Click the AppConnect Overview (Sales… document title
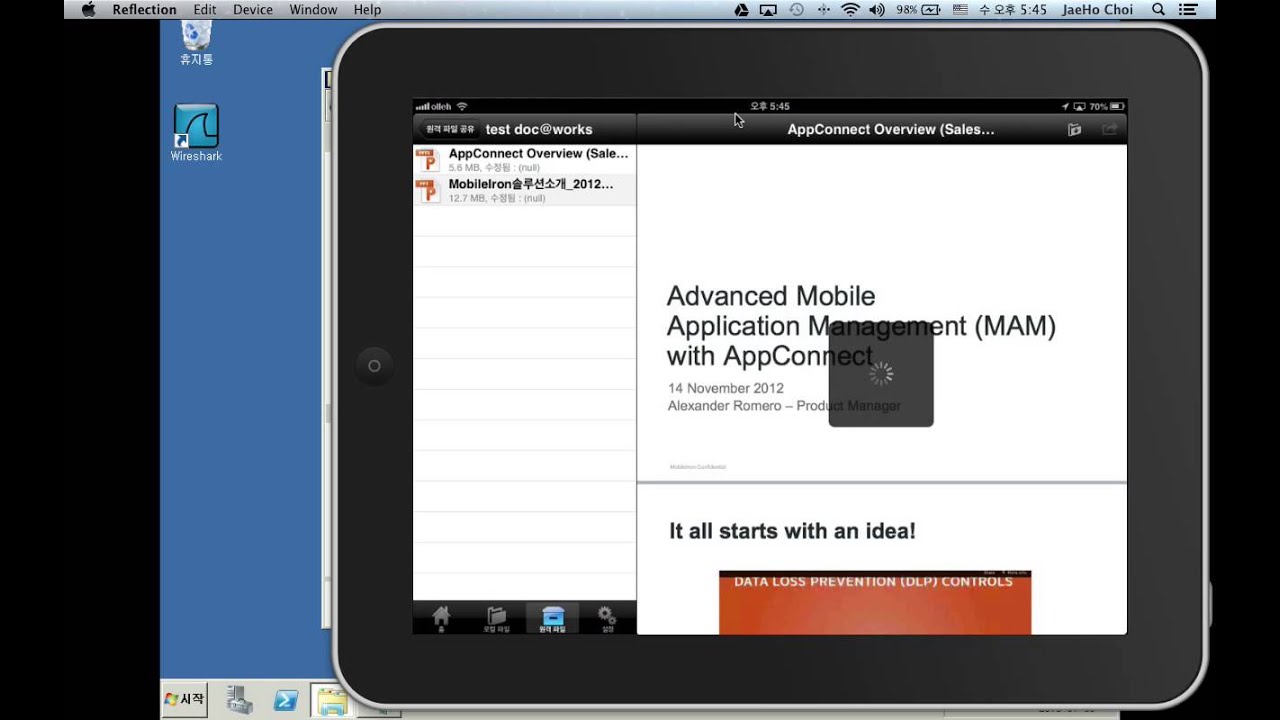The image size is (1280, 720). coord(891,129)
